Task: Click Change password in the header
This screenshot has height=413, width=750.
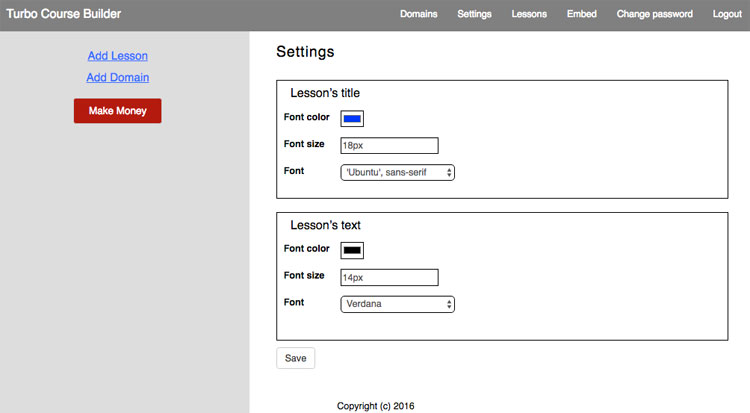Action: (x=654, y=14)
